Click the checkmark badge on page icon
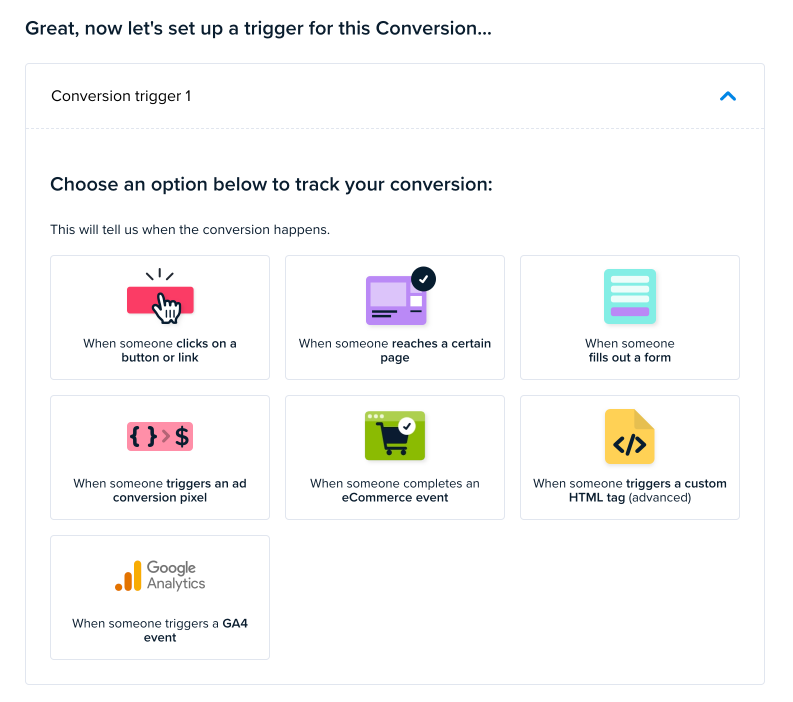This screenshot has width=793, height=702. (423, 278)
